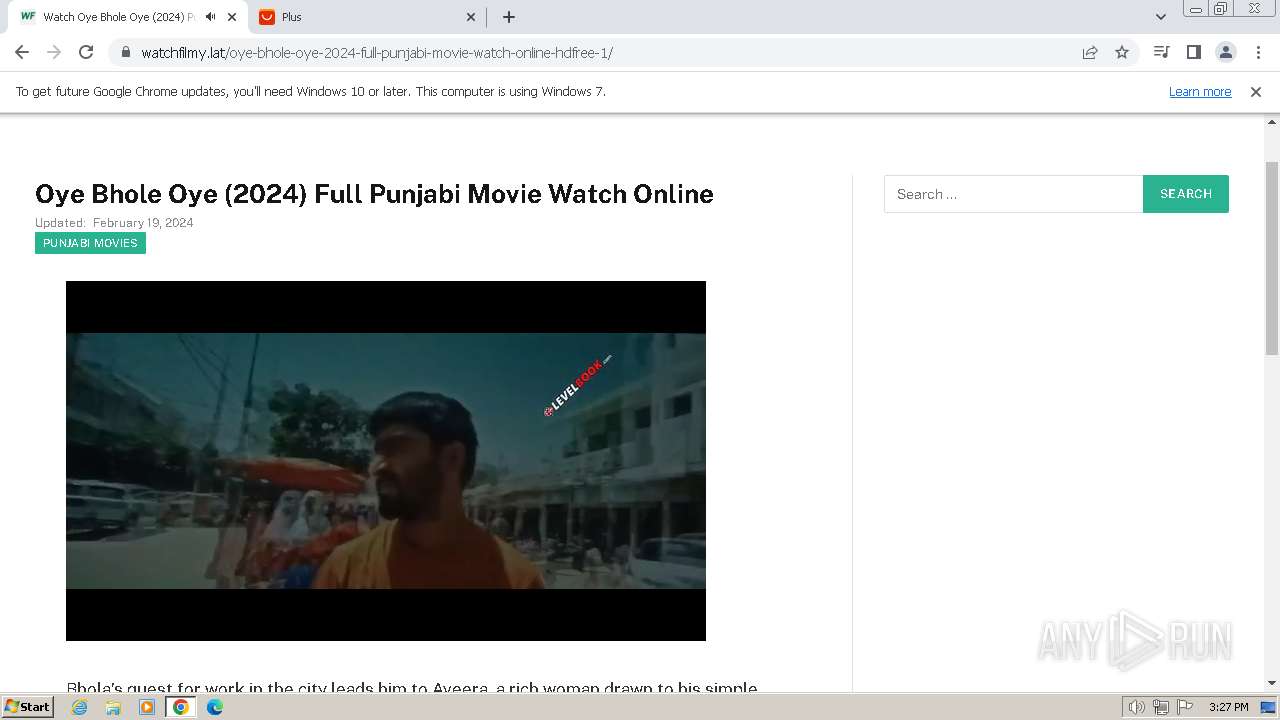
Task: Mute the Watch Oye Bhole Oye tab audio
Action: click(210, 17)
